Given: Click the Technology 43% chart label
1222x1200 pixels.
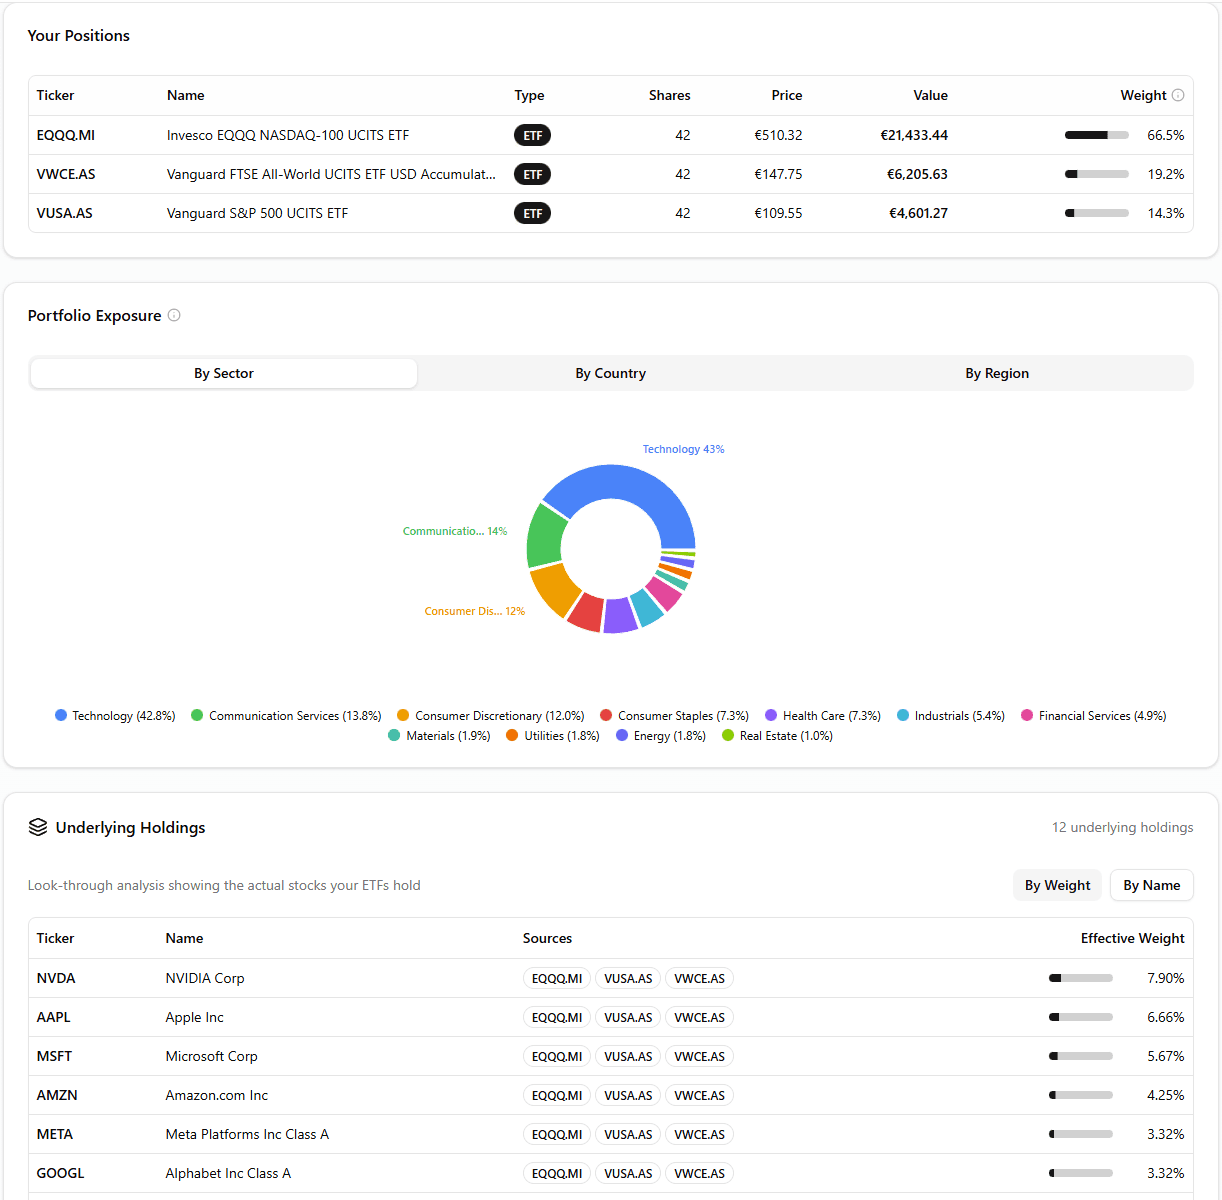Looking at the screenshot, I should [x=683, y=449].
